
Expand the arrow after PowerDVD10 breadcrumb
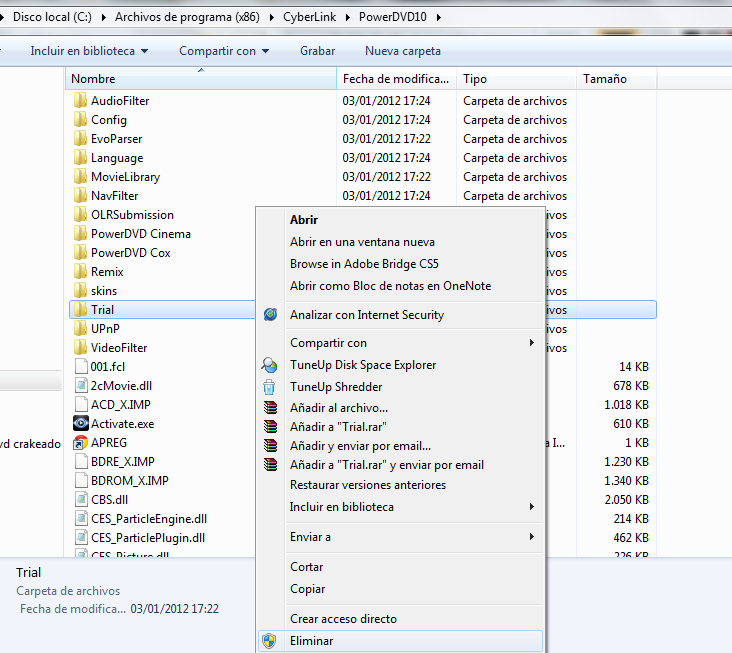coord(438,17)
